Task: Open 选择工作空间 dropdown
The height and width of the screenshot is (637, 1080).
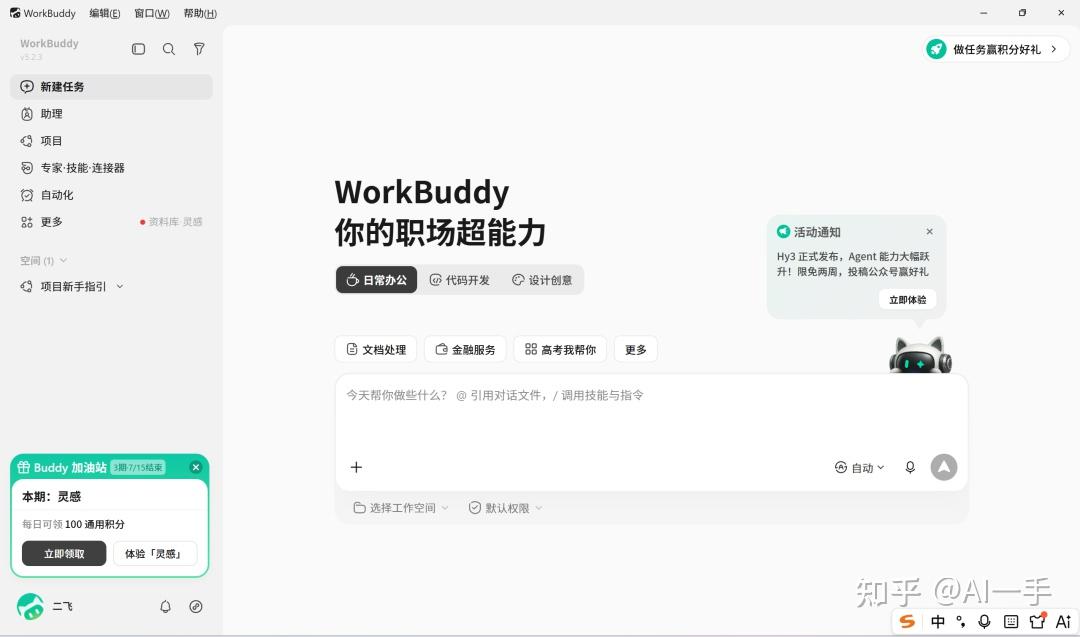Action: [x=401, y=508]
